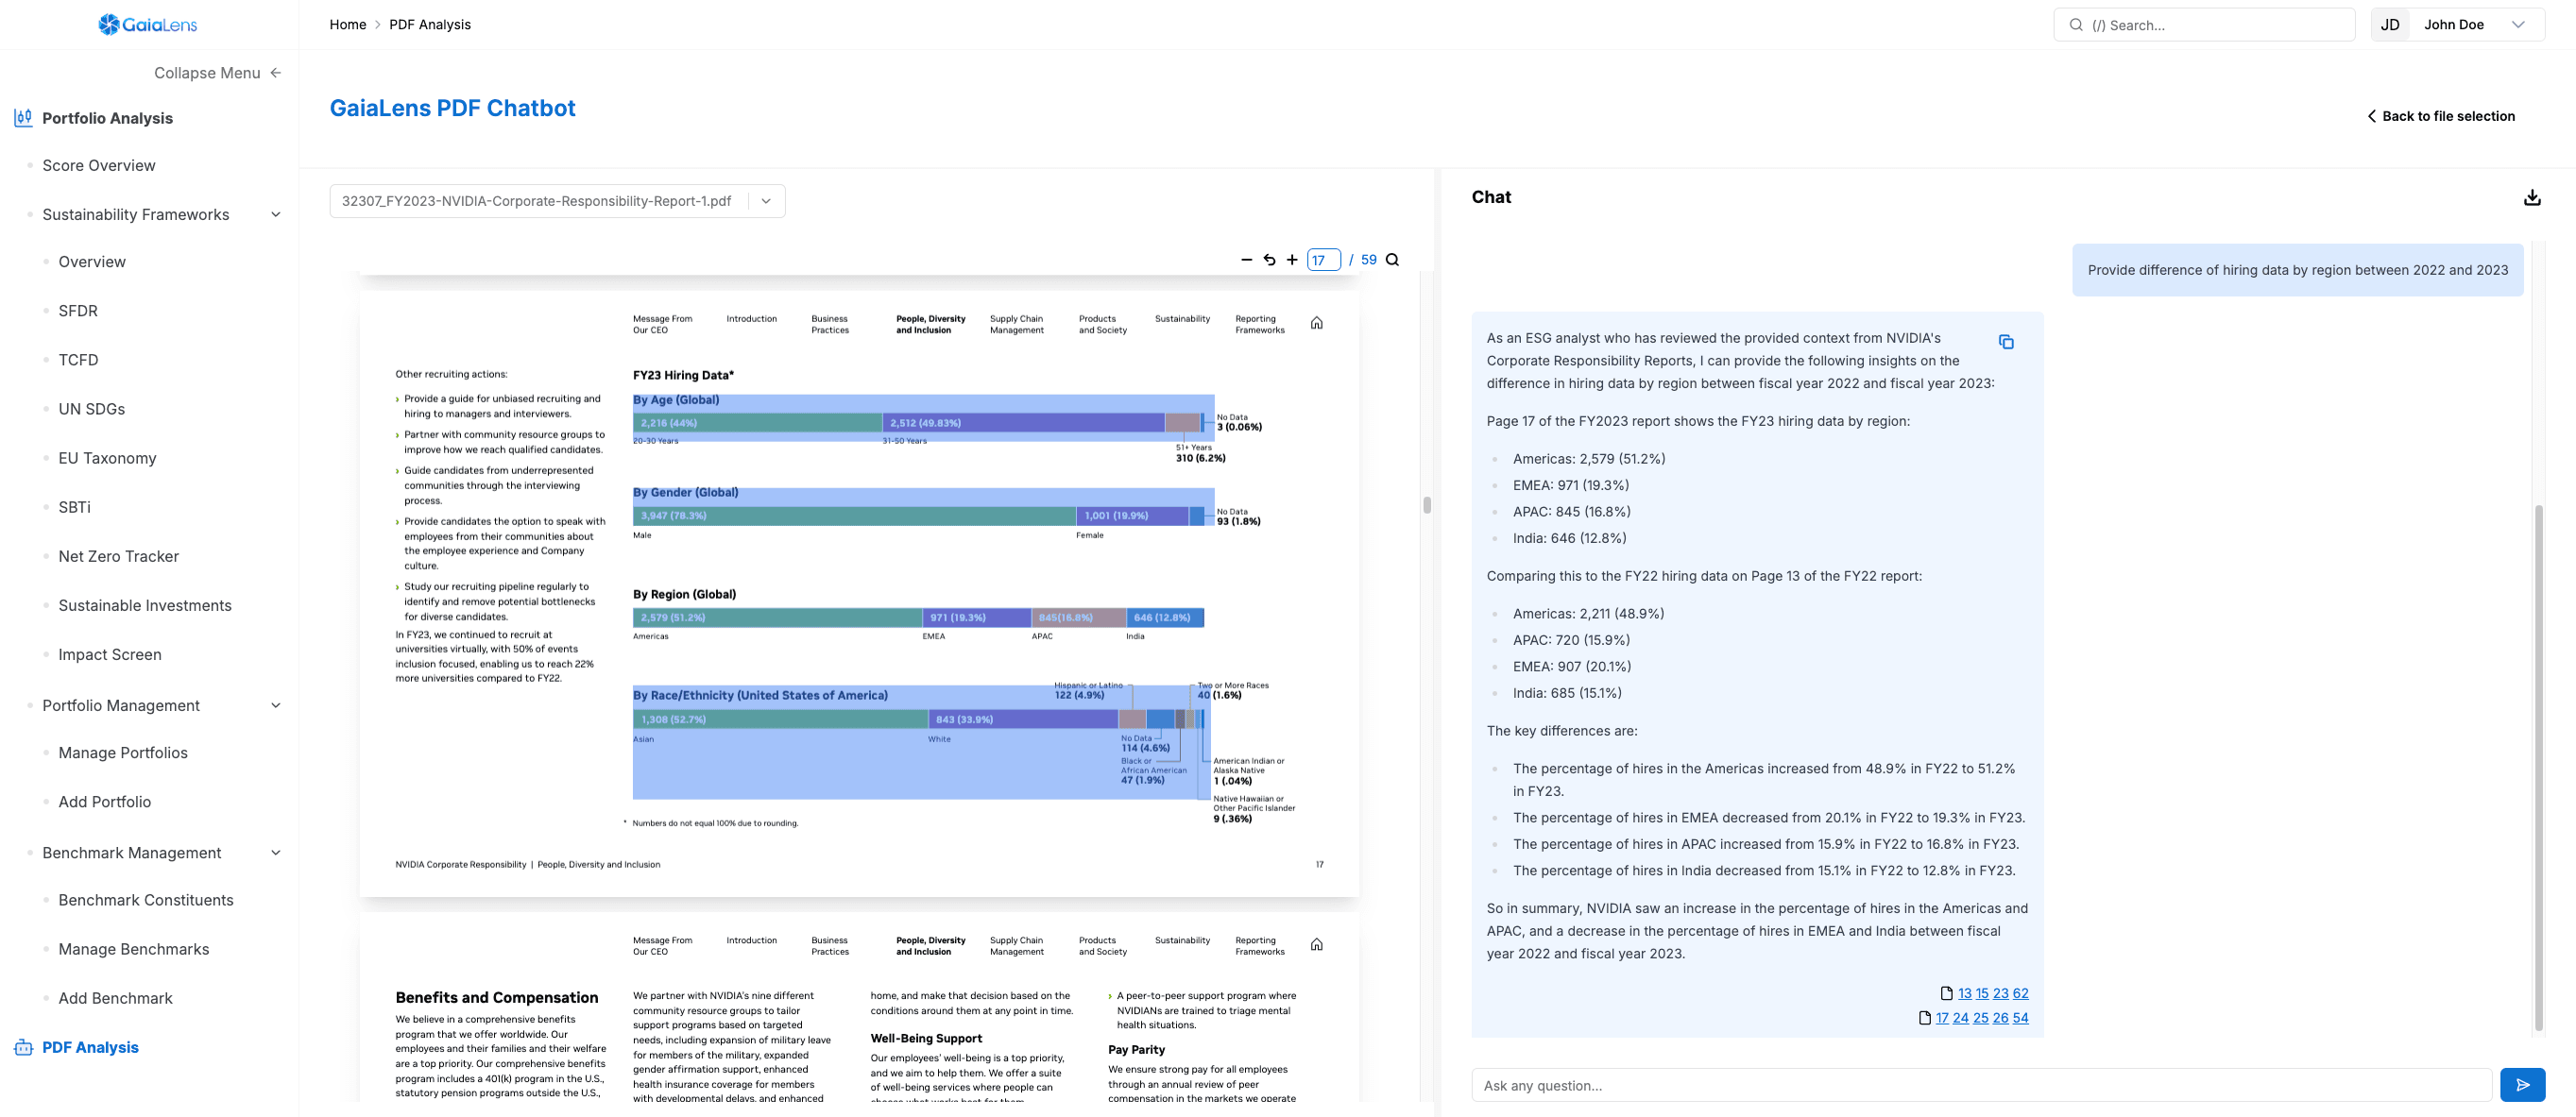Click the FY23 Hiring Data chart title

pos(683,376)
